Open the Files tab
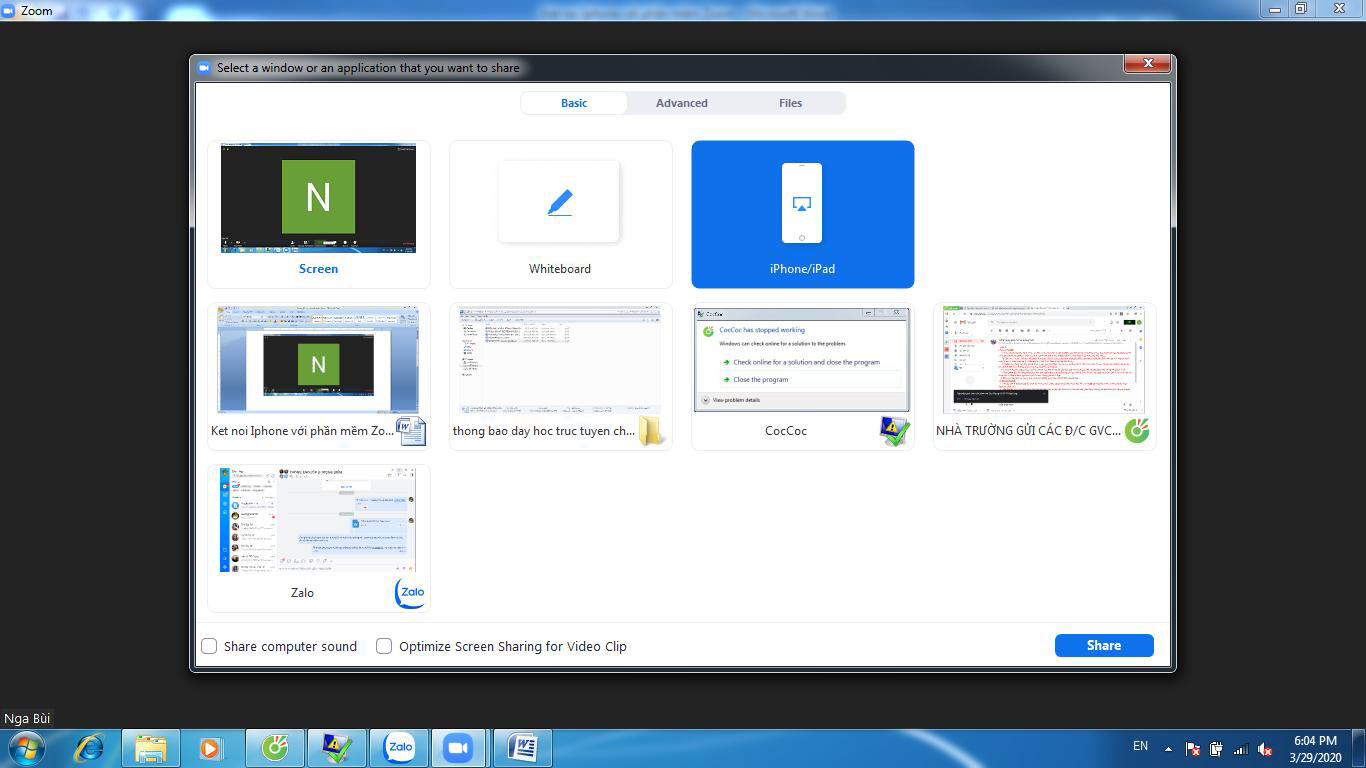The image size is (1366, 768). click(x=790, y=103)
